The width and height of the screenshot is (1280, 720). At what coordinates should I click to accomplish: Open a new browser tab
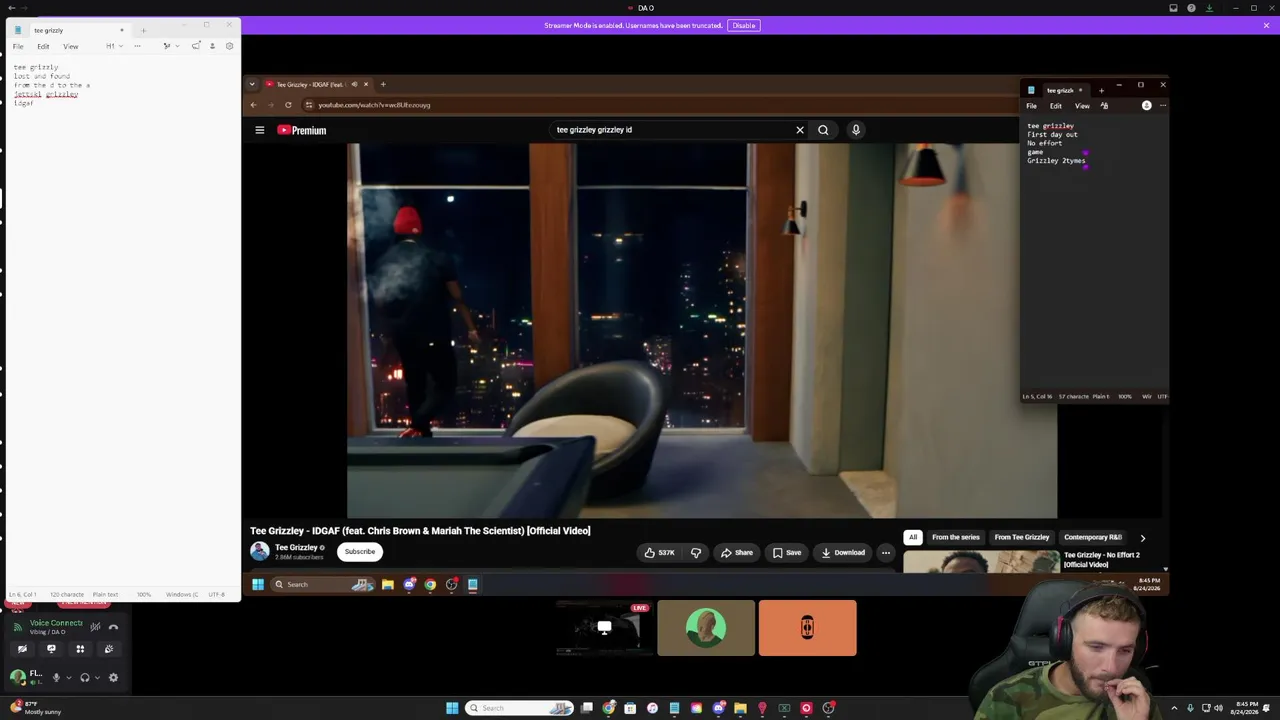pos(383,84)
